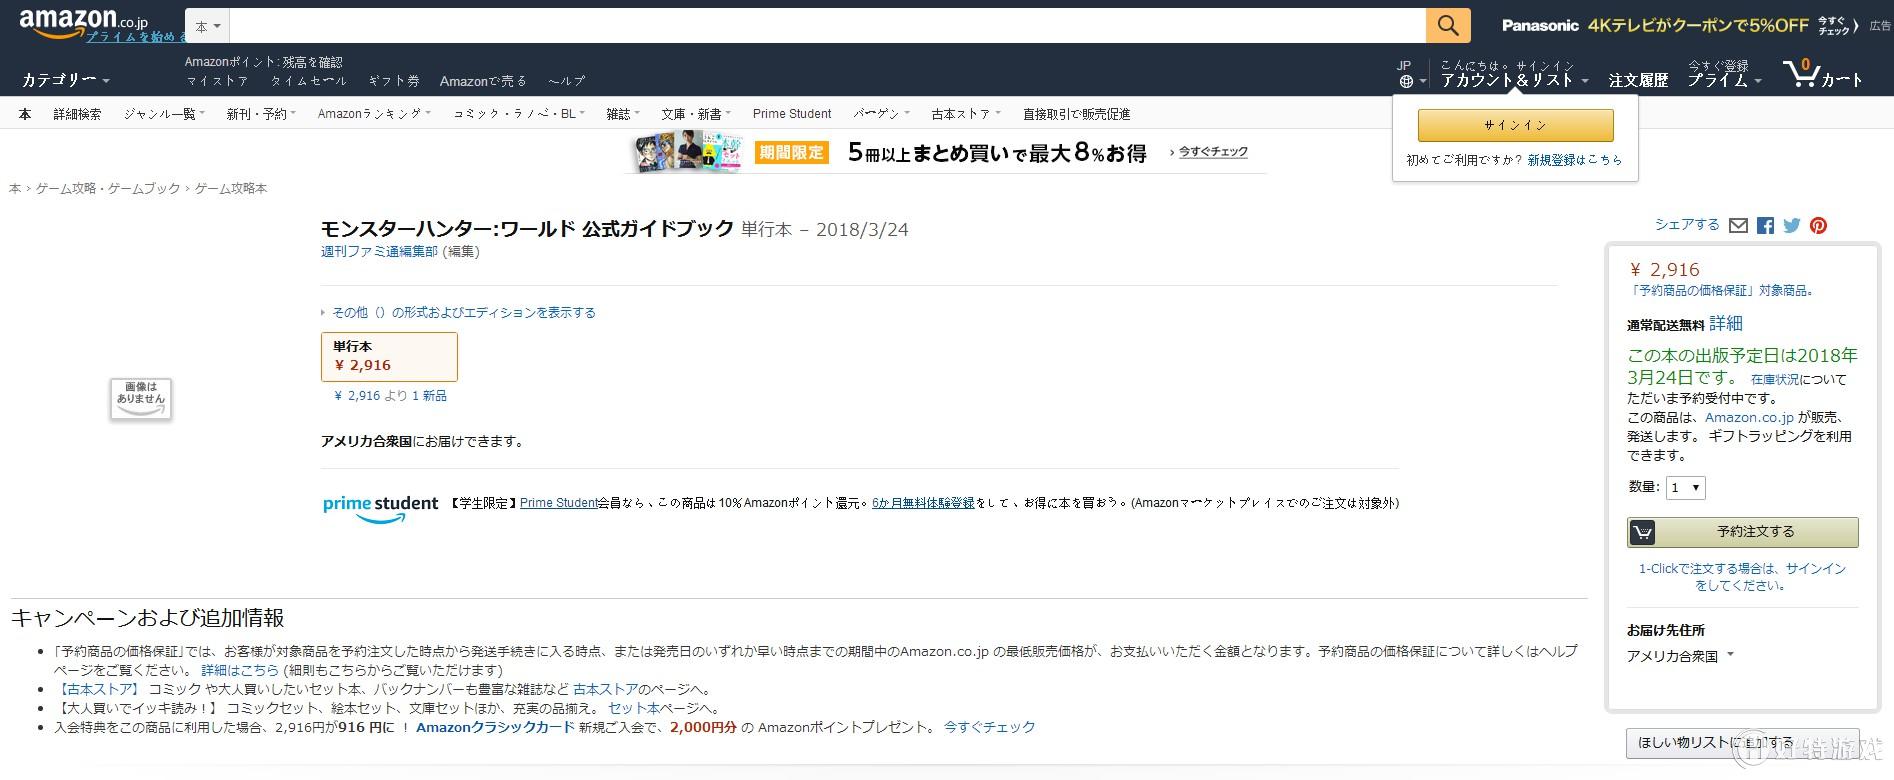Open コミック・ラノベ・BL menu
Screen dimensions: 1894x780
click(x=519, y=114)
